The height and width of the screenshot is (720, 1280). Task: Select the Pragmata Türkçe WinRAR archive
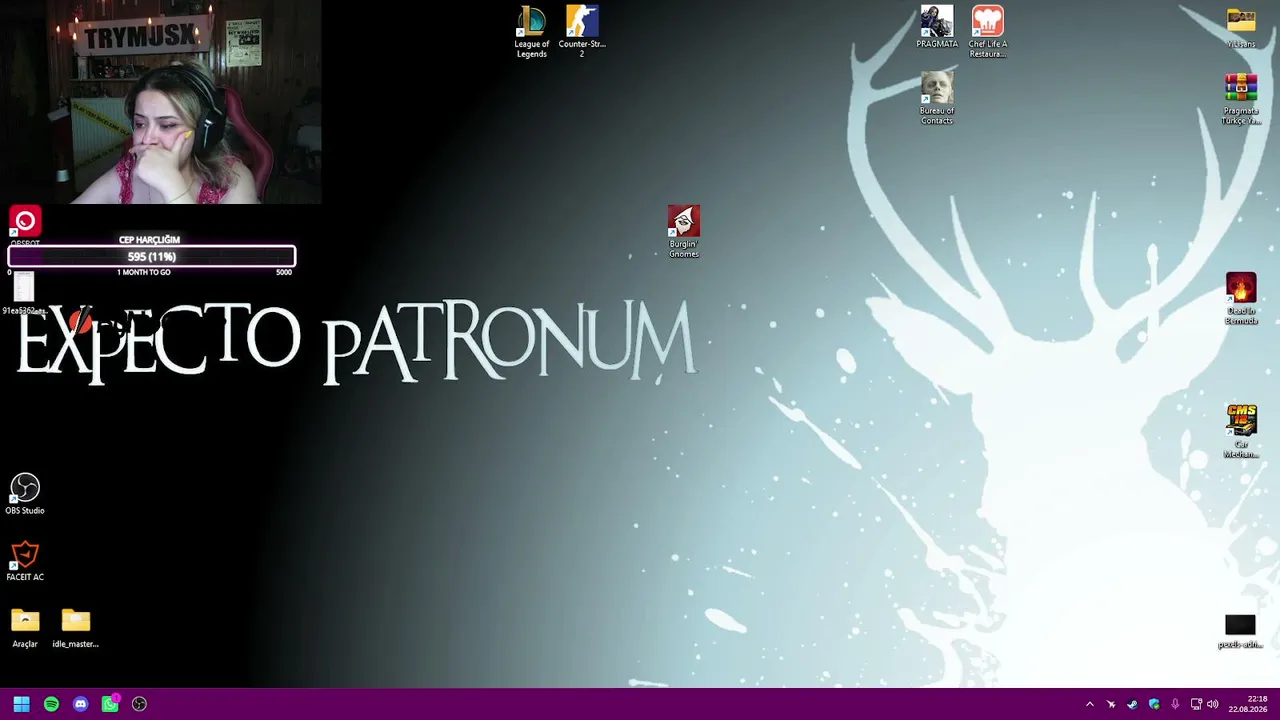(x=1241, y=99)
